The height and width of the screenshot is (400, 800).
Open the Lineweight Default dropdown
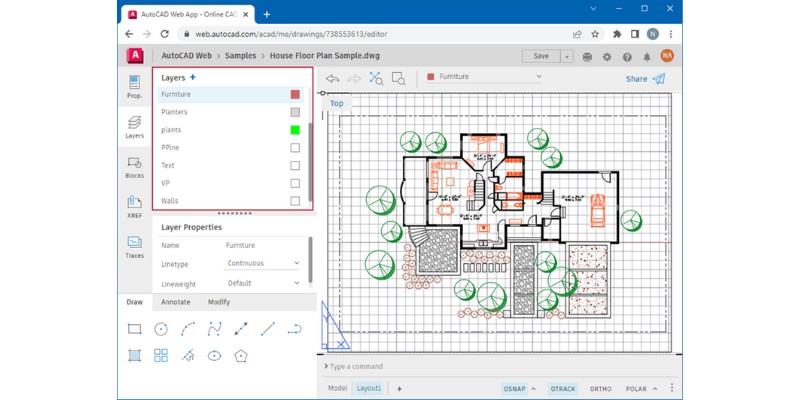[263, 283]
